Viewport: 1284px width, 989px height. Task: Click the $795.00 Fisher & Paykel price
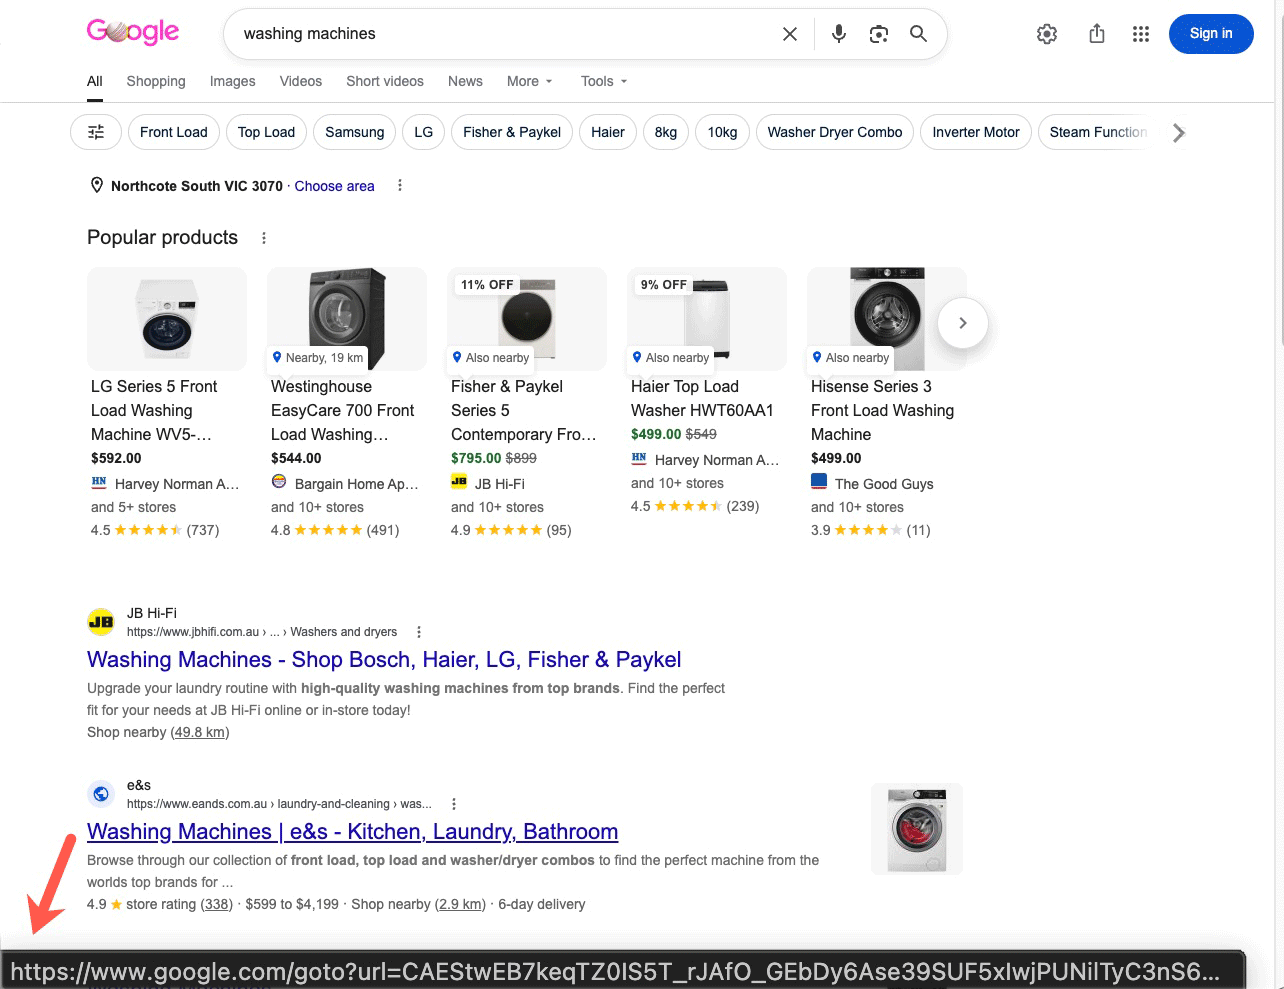point(476,458)
